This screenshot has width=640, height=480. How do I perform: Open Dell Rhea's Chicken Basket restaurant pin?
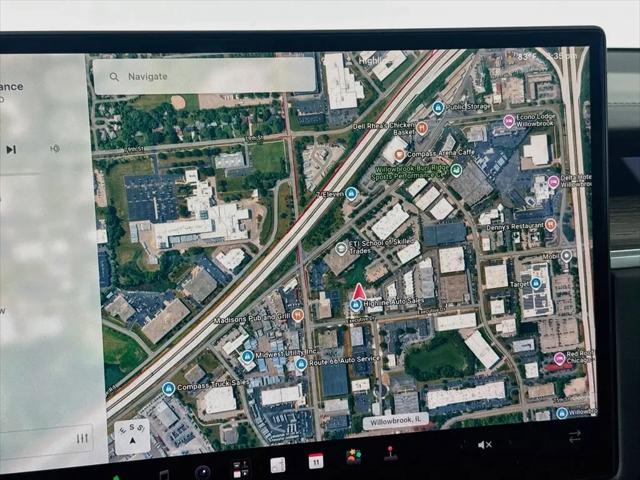tap(422, 129)
